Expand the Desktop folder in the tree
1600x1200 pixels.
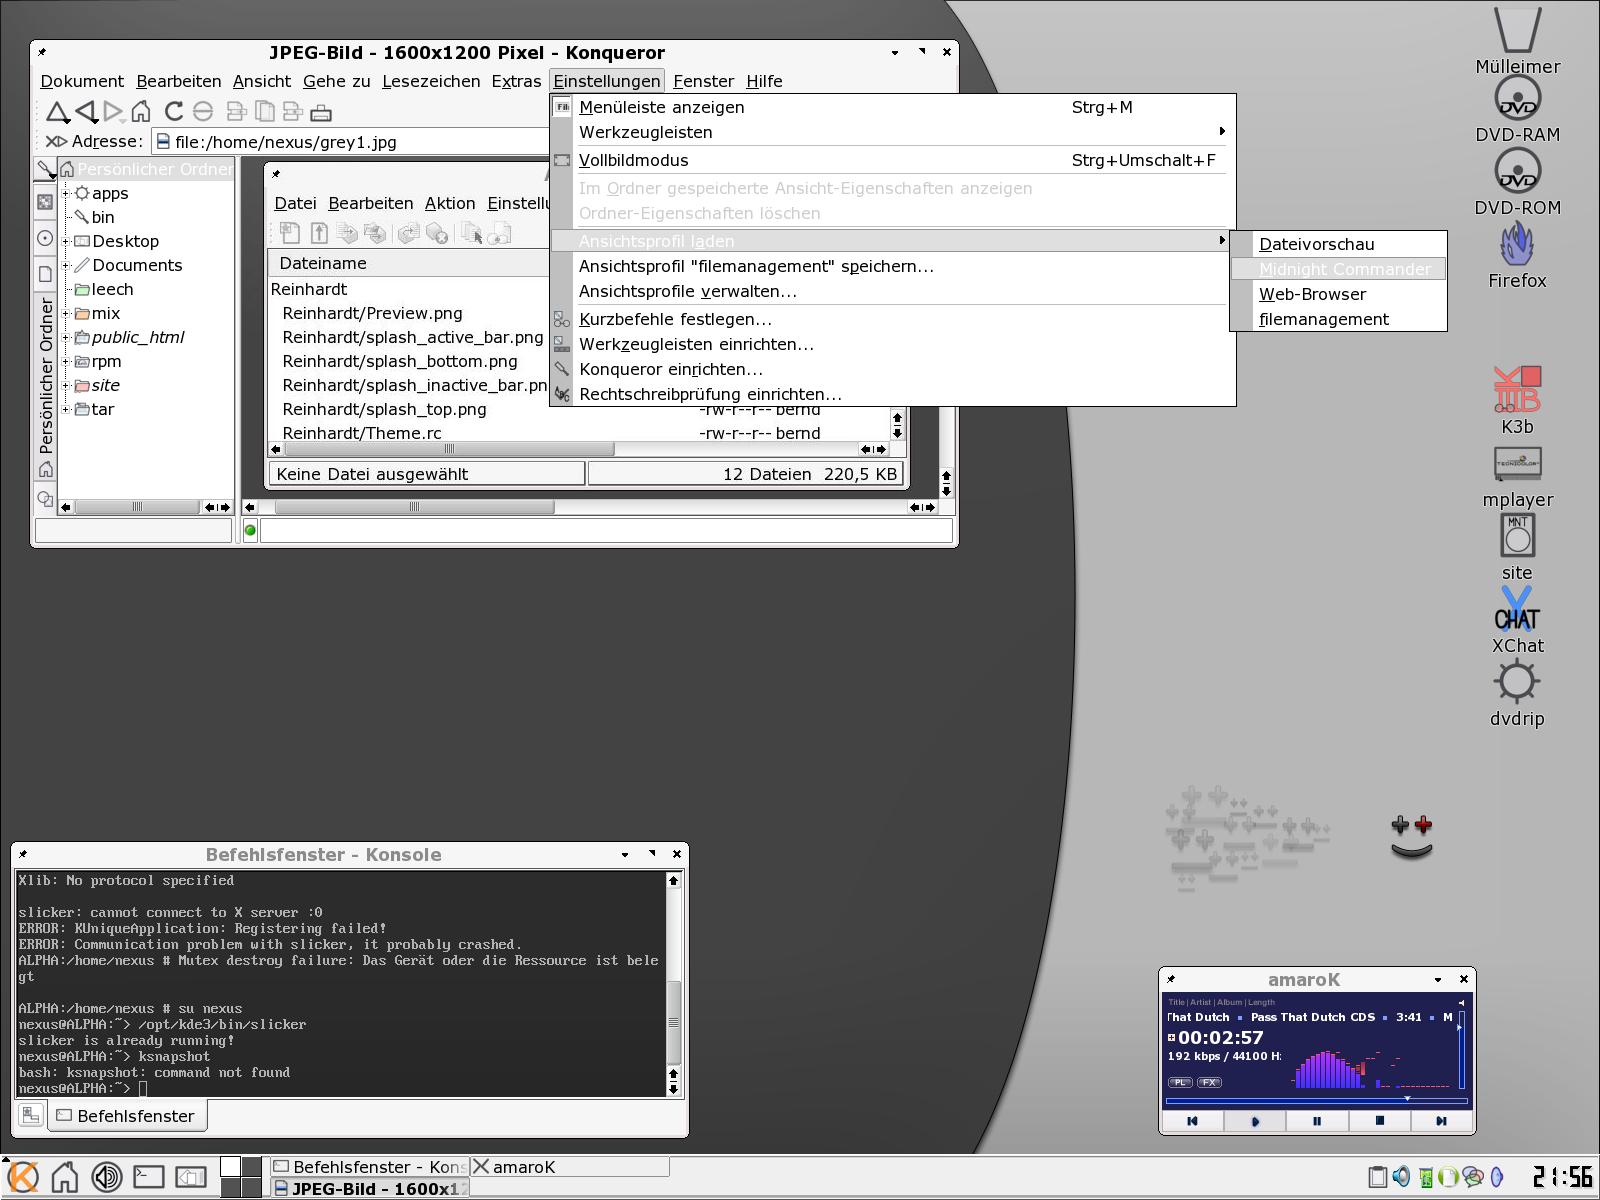[66, 241]
